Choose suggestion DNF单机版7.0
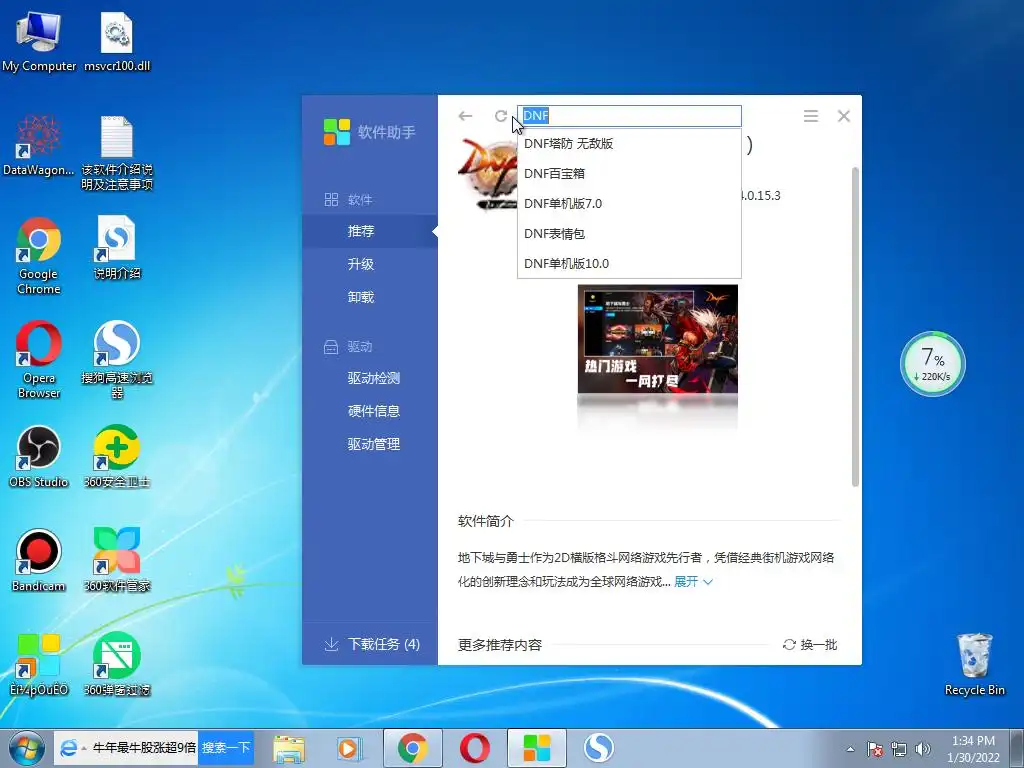Screen dimensions: 1024x768 tap(630, 204)
